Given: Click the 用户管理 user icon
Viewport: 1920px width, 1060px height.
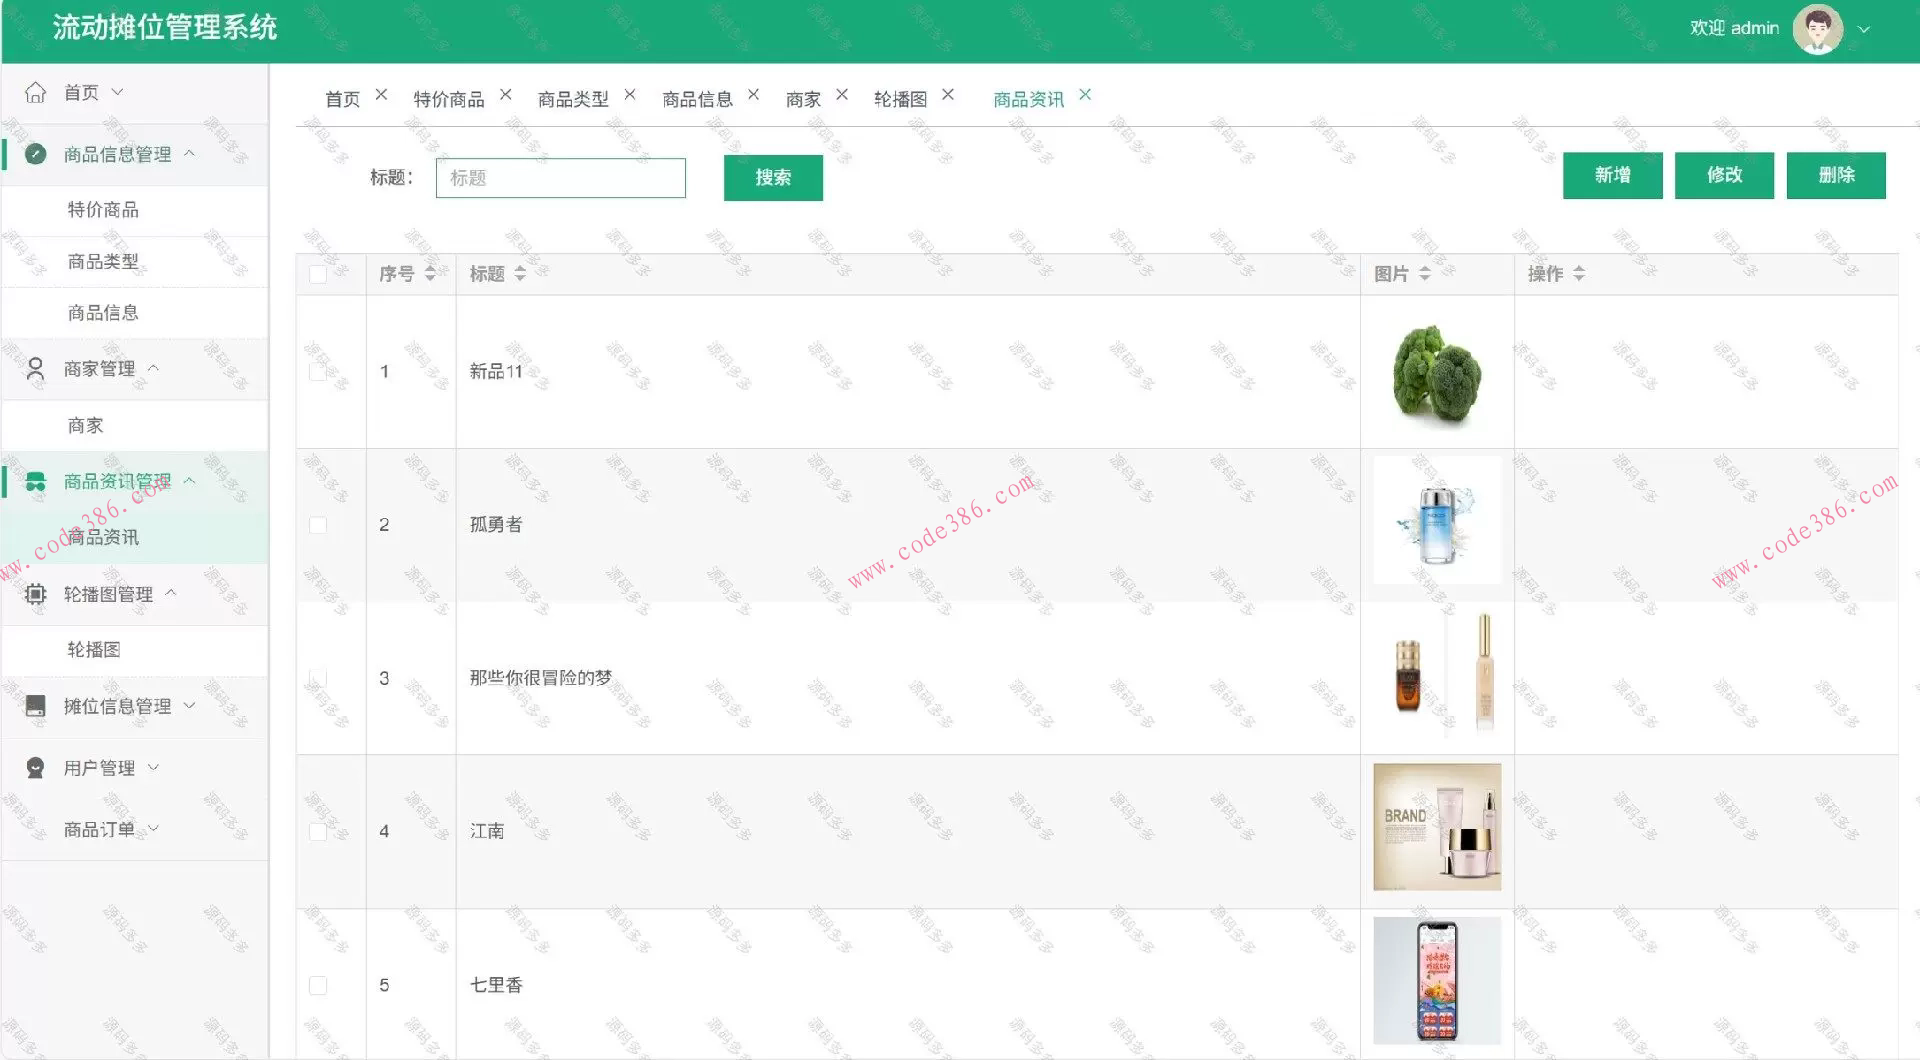Looking at the screenshot, I should [x=36, y=767].
